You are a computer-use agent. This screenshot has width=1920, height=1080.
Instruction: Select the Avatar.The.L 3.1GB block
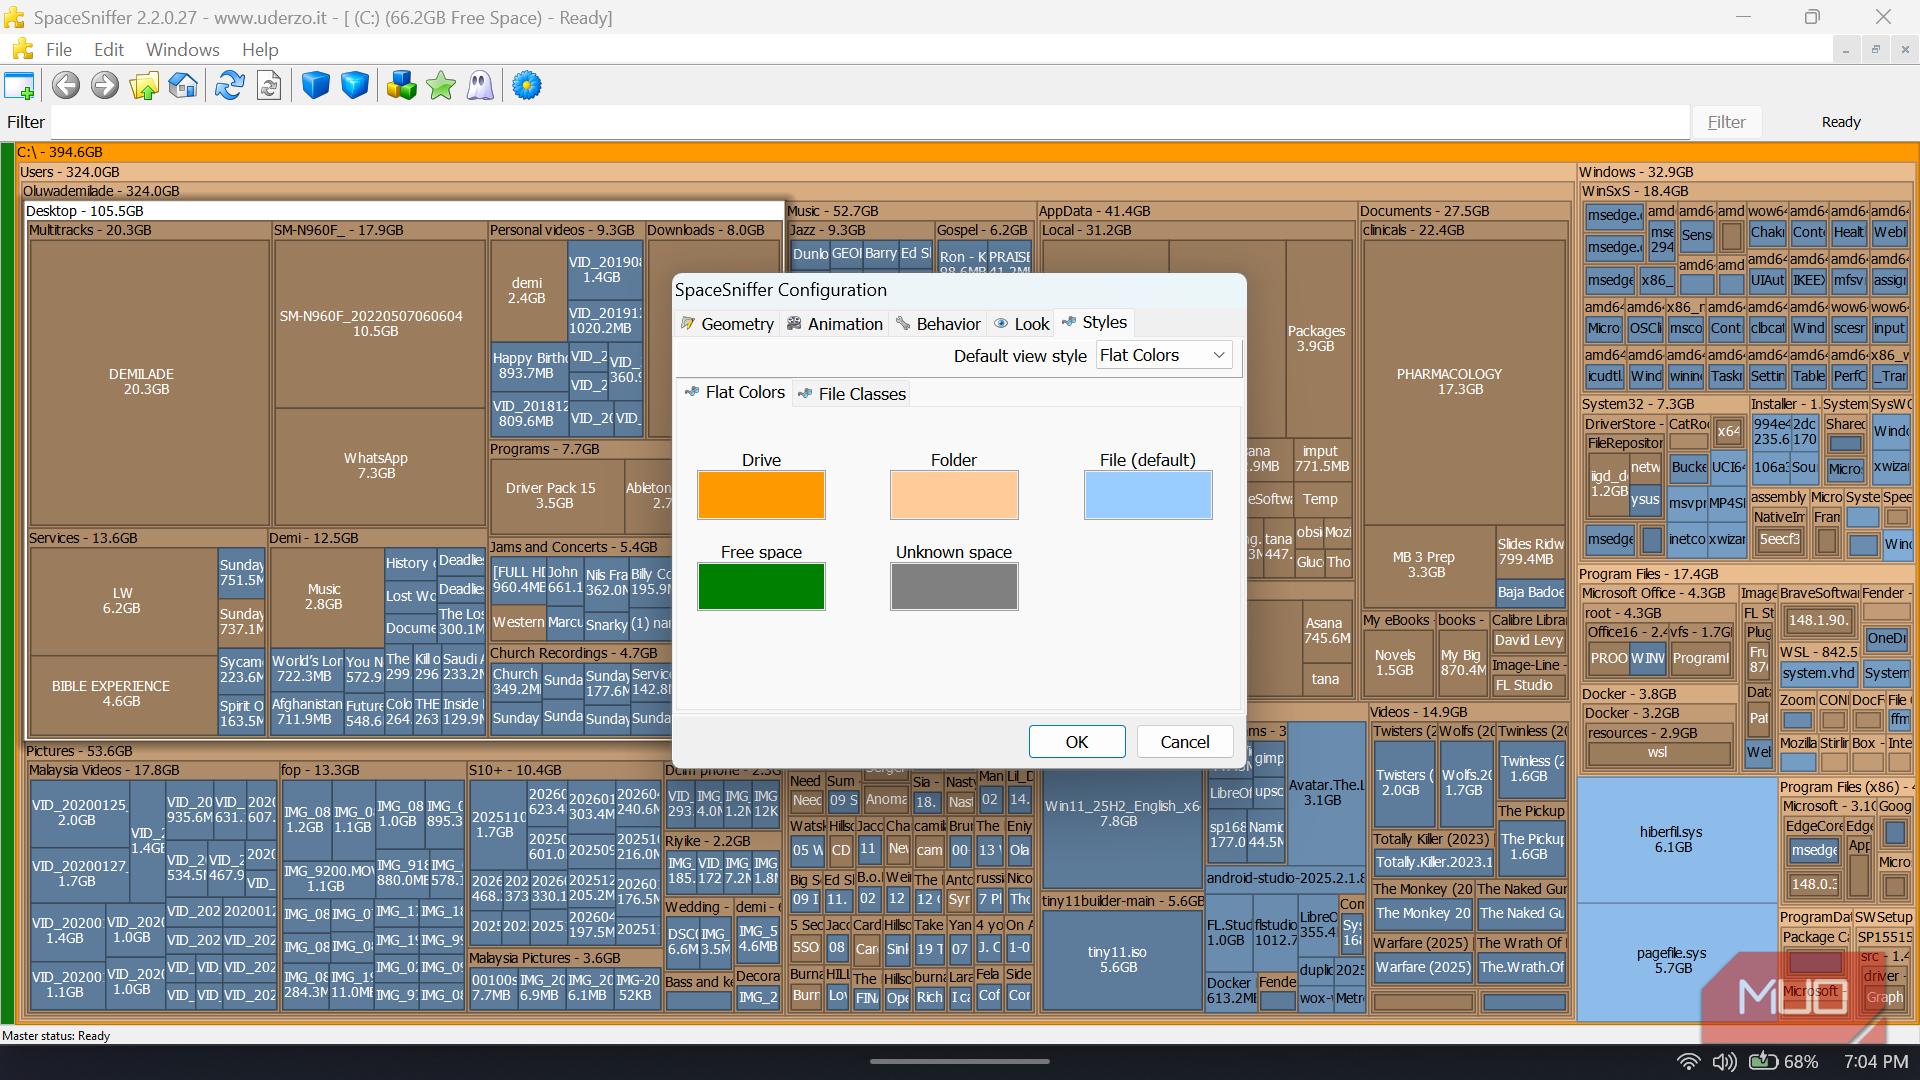click(x=1326, y=792)
